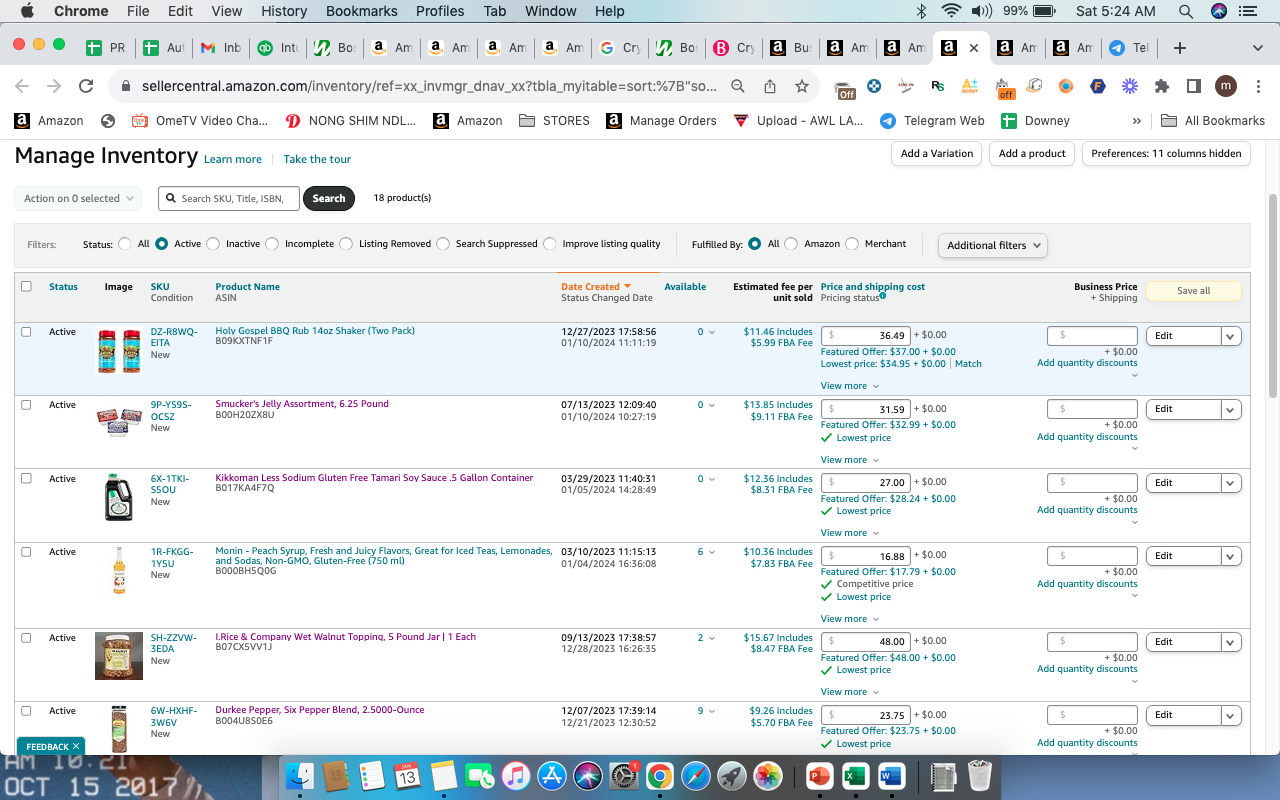Switch to the Telegram browser tab

1127,48
